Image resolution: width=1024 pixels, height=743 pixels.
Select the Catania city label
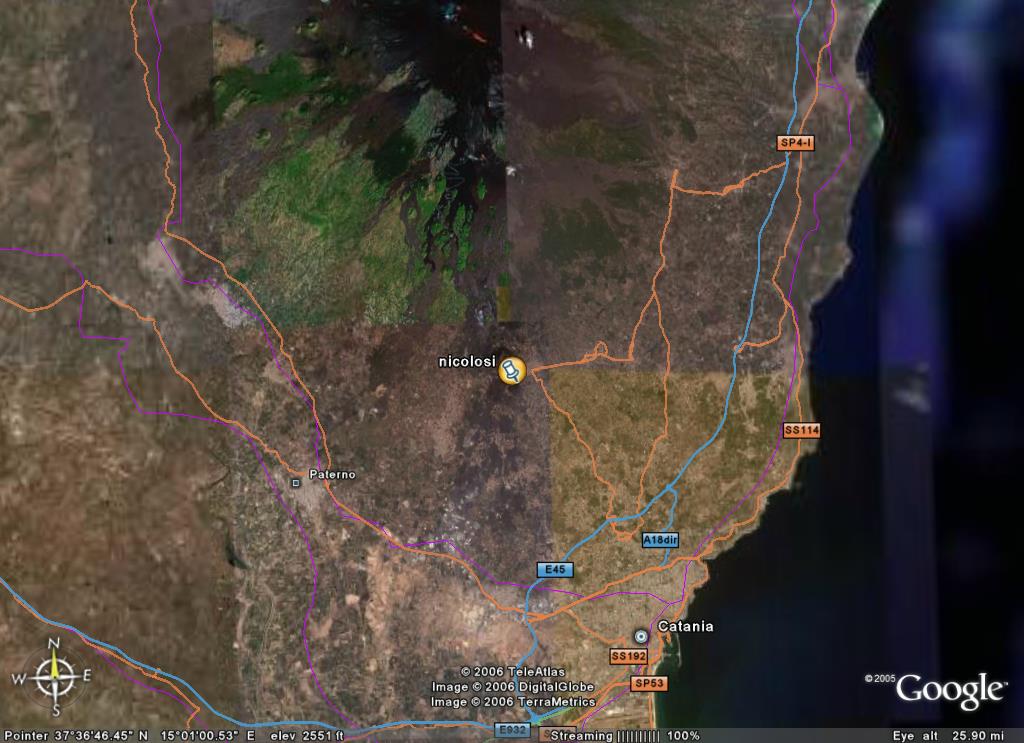(686, 626)
